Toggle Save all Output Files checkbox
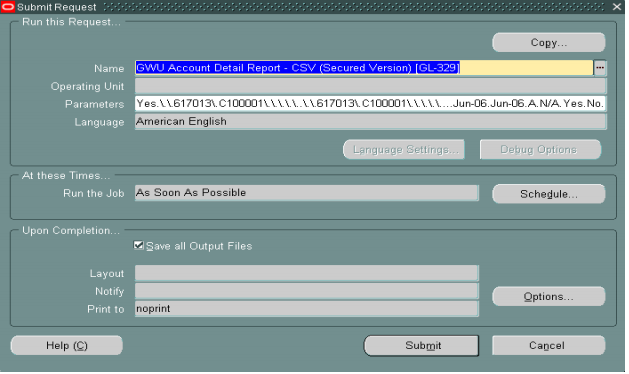Image resolution: width=629 pixels, height=374 pixels. click(x=139, y=246)
